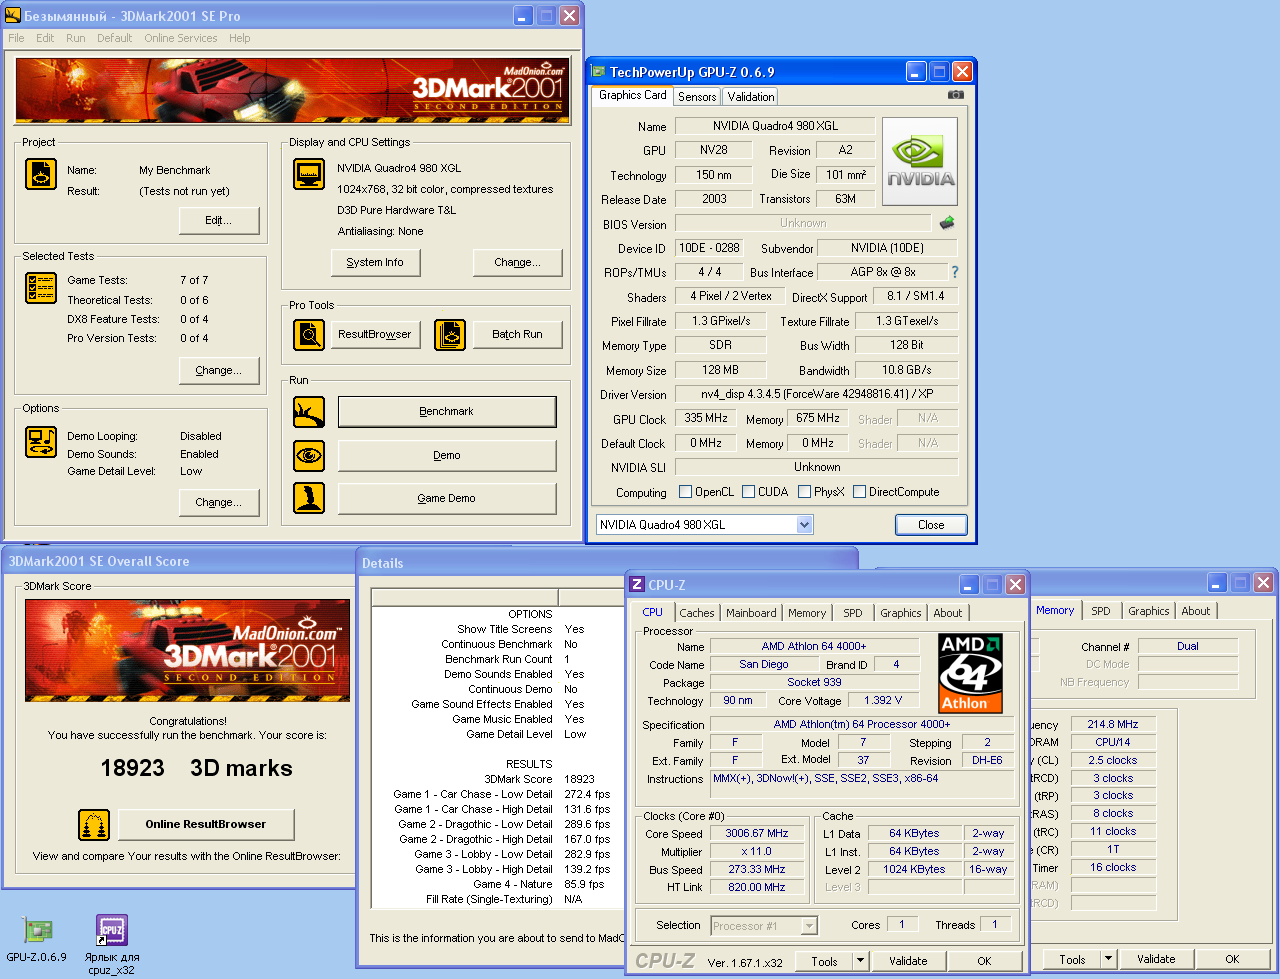Click the Online ResultBrowser icon in Overall Score

(94, 825)
